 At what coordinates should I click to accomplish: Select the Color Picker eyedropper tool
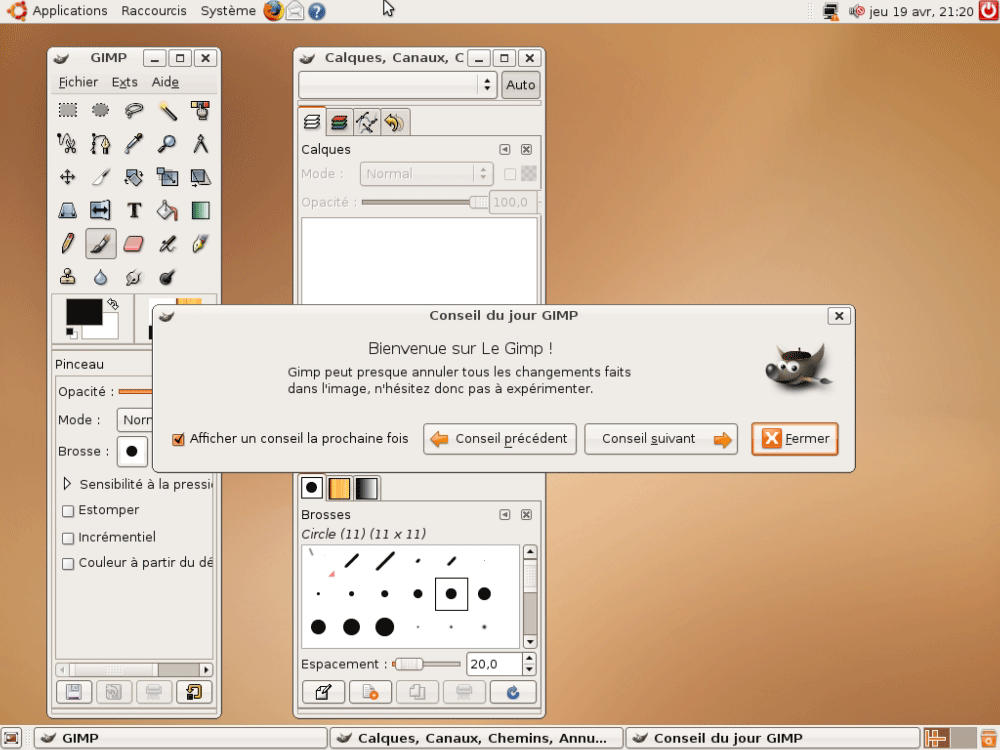[134, 143]
